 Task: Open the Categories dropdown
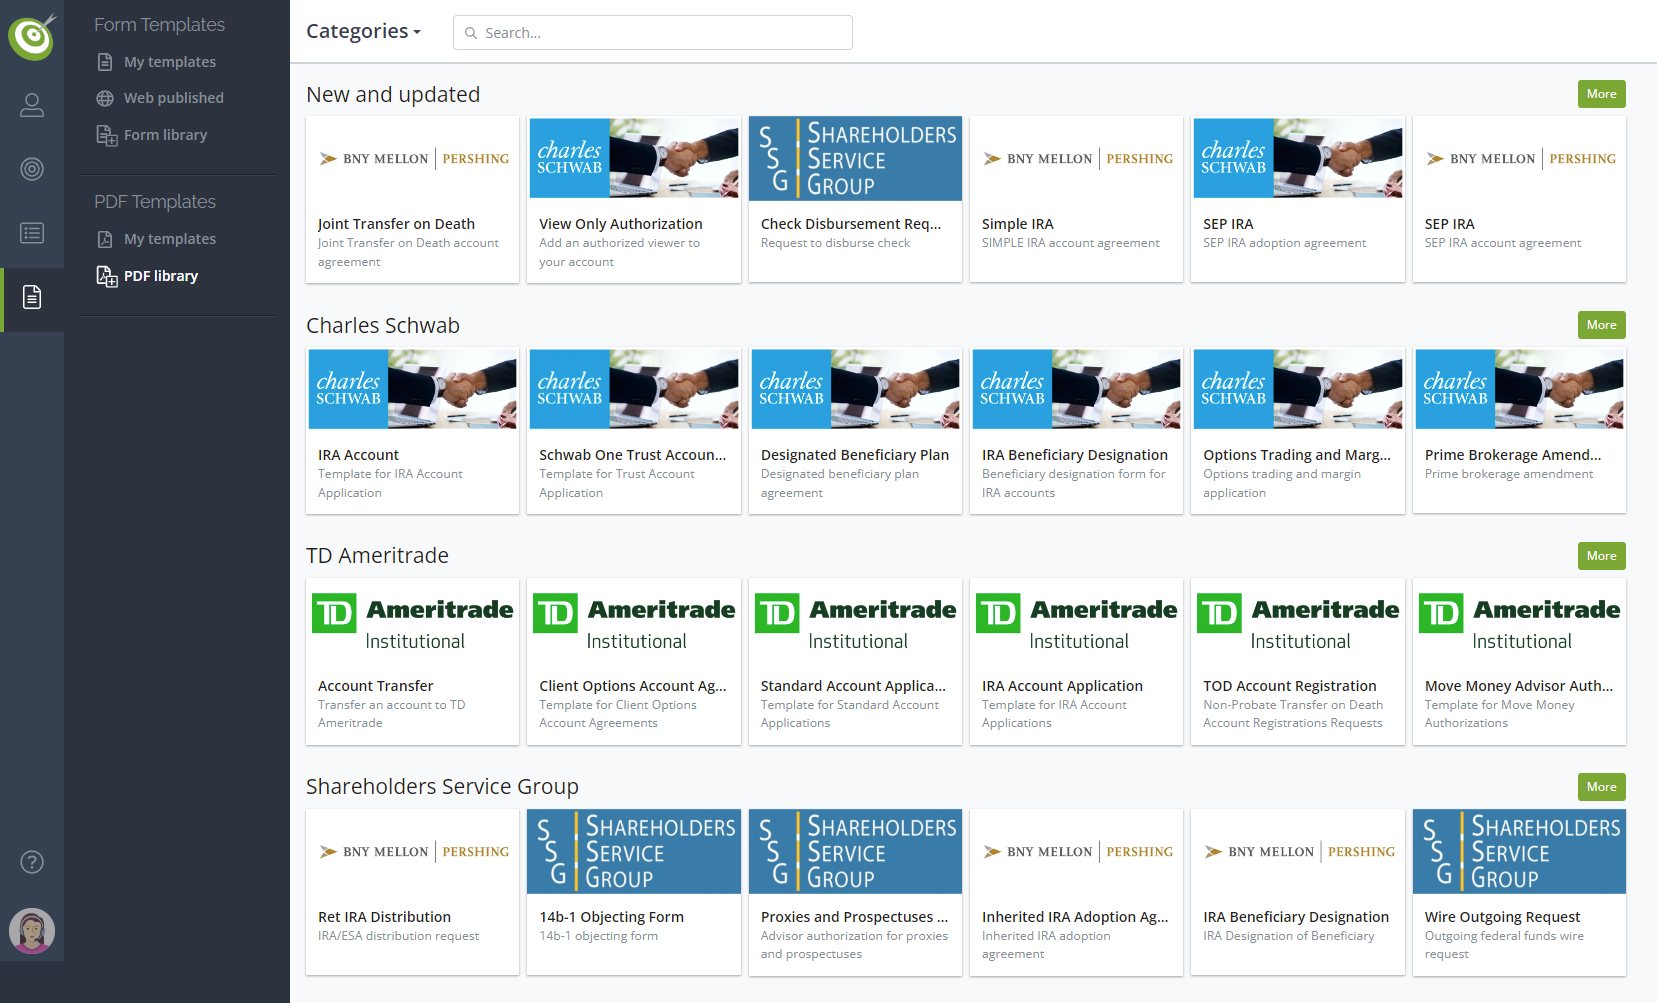point(363,31)
